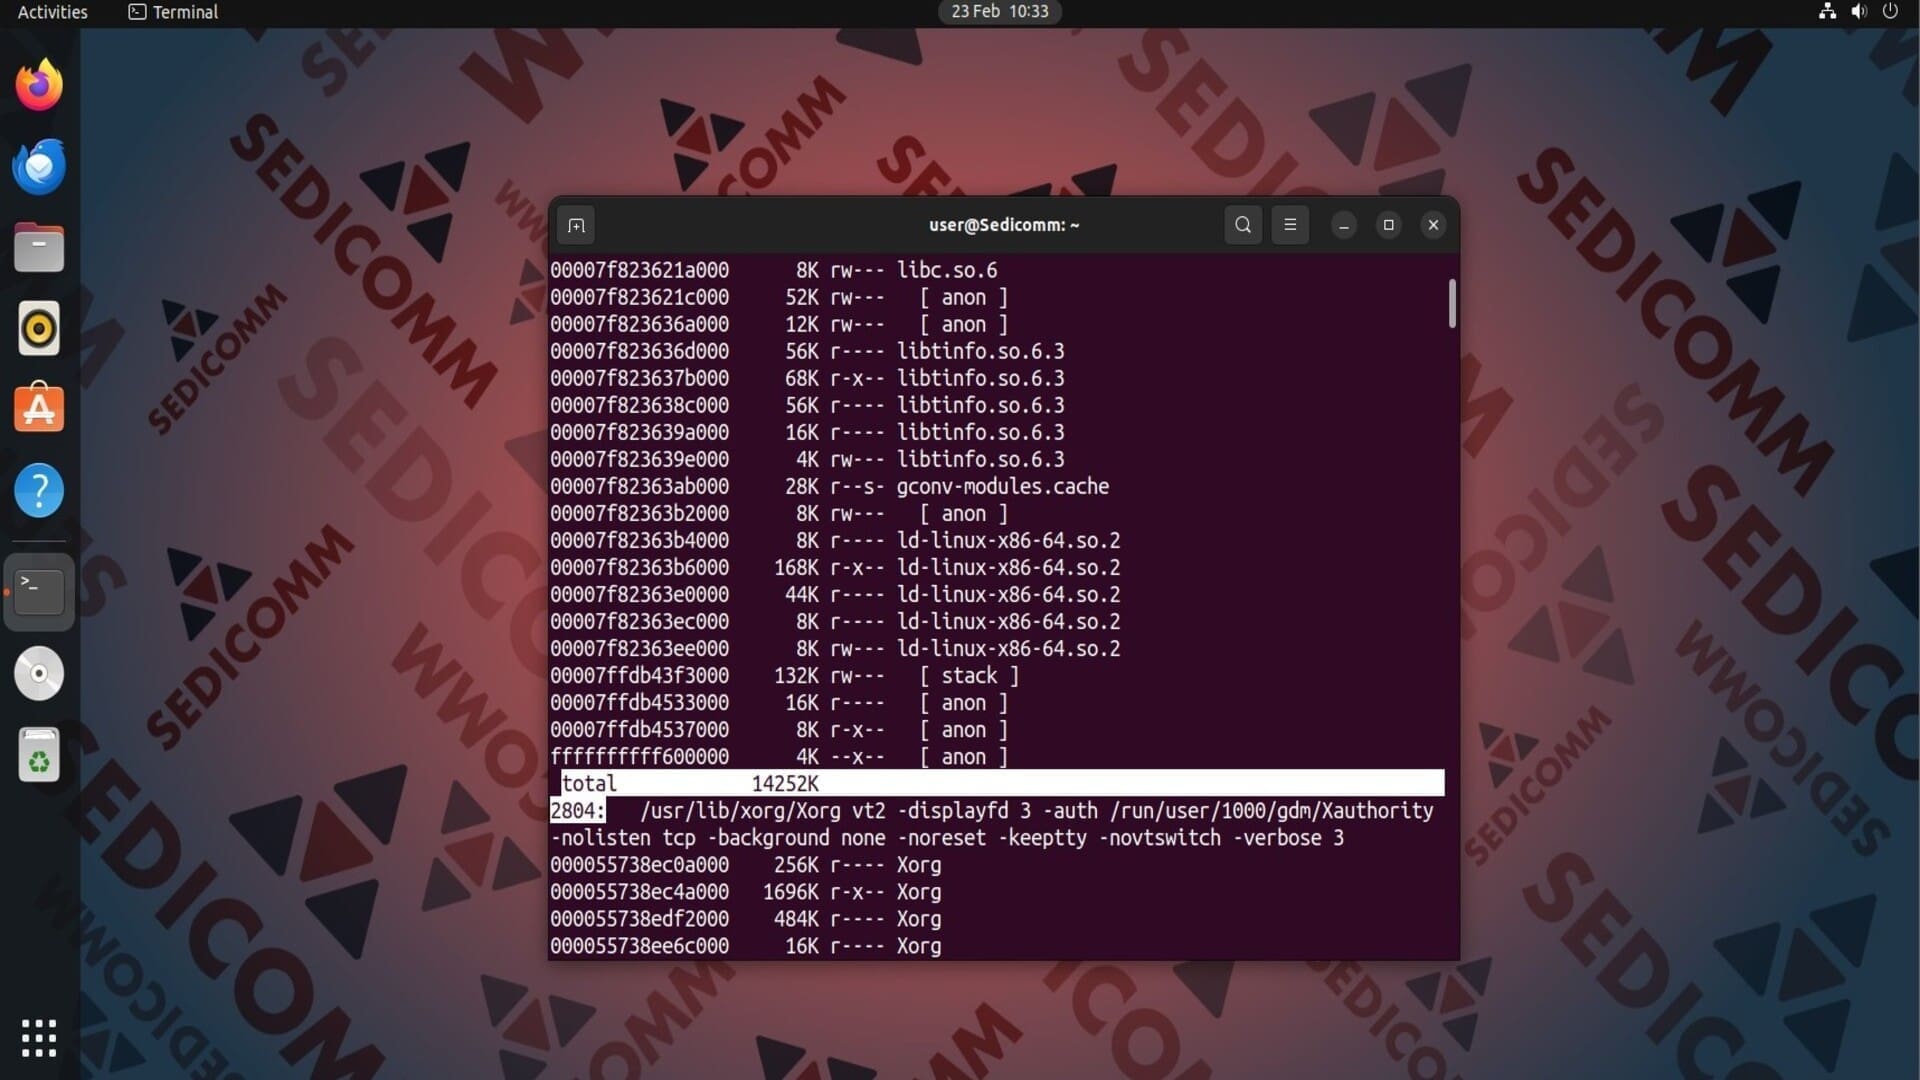Viewport: 1920px width, 1080px height.
Task: Open system menu via volume icon
Action: coord(1858,12)
